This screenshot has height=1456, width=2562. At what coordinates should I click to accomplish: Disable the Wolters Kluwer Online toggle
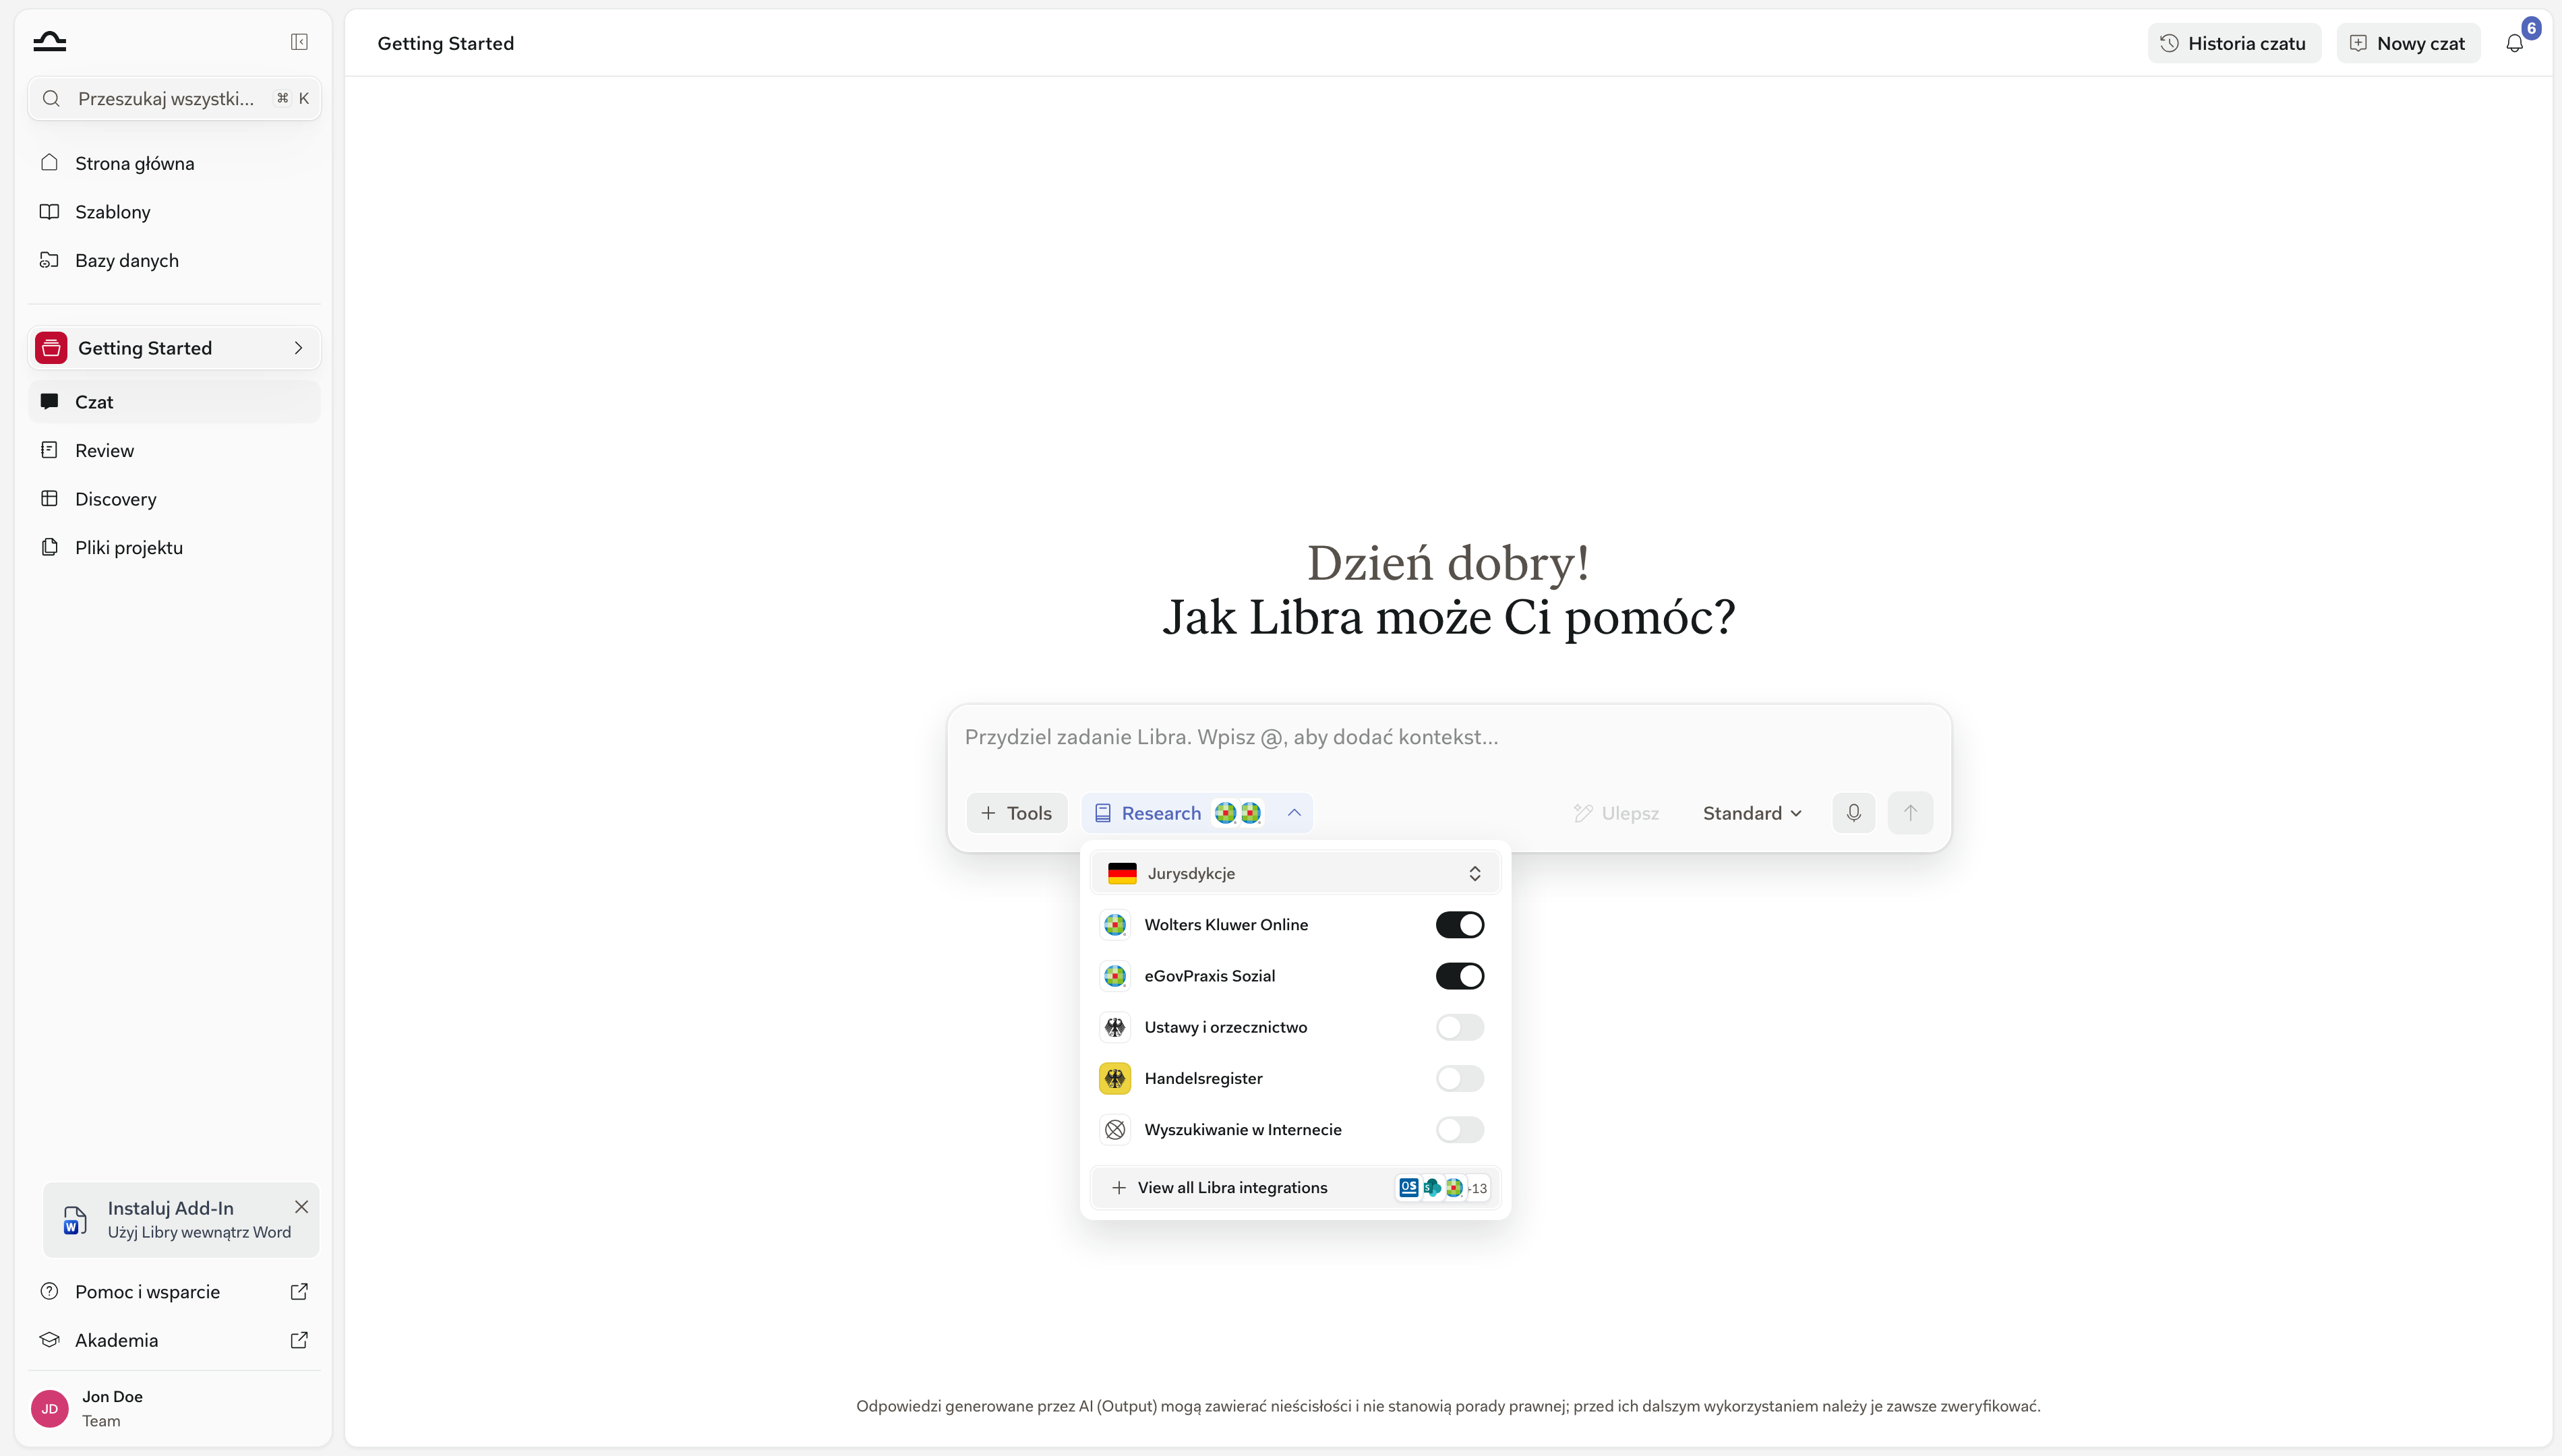tap(1460, 925)
